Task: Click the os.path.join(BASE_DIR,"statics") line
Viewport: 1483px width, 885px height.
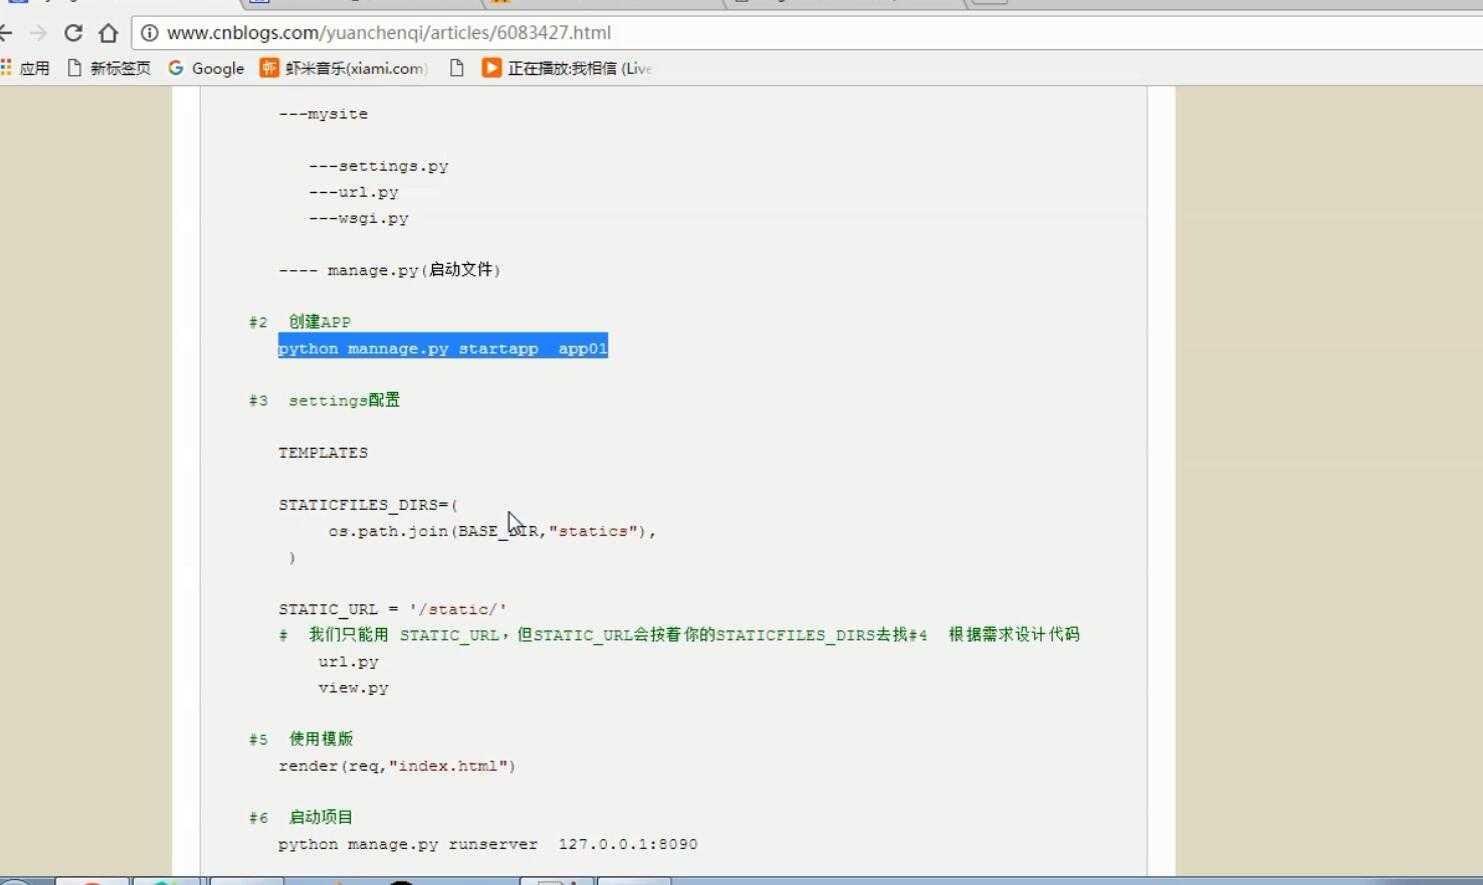Action: 492,531
